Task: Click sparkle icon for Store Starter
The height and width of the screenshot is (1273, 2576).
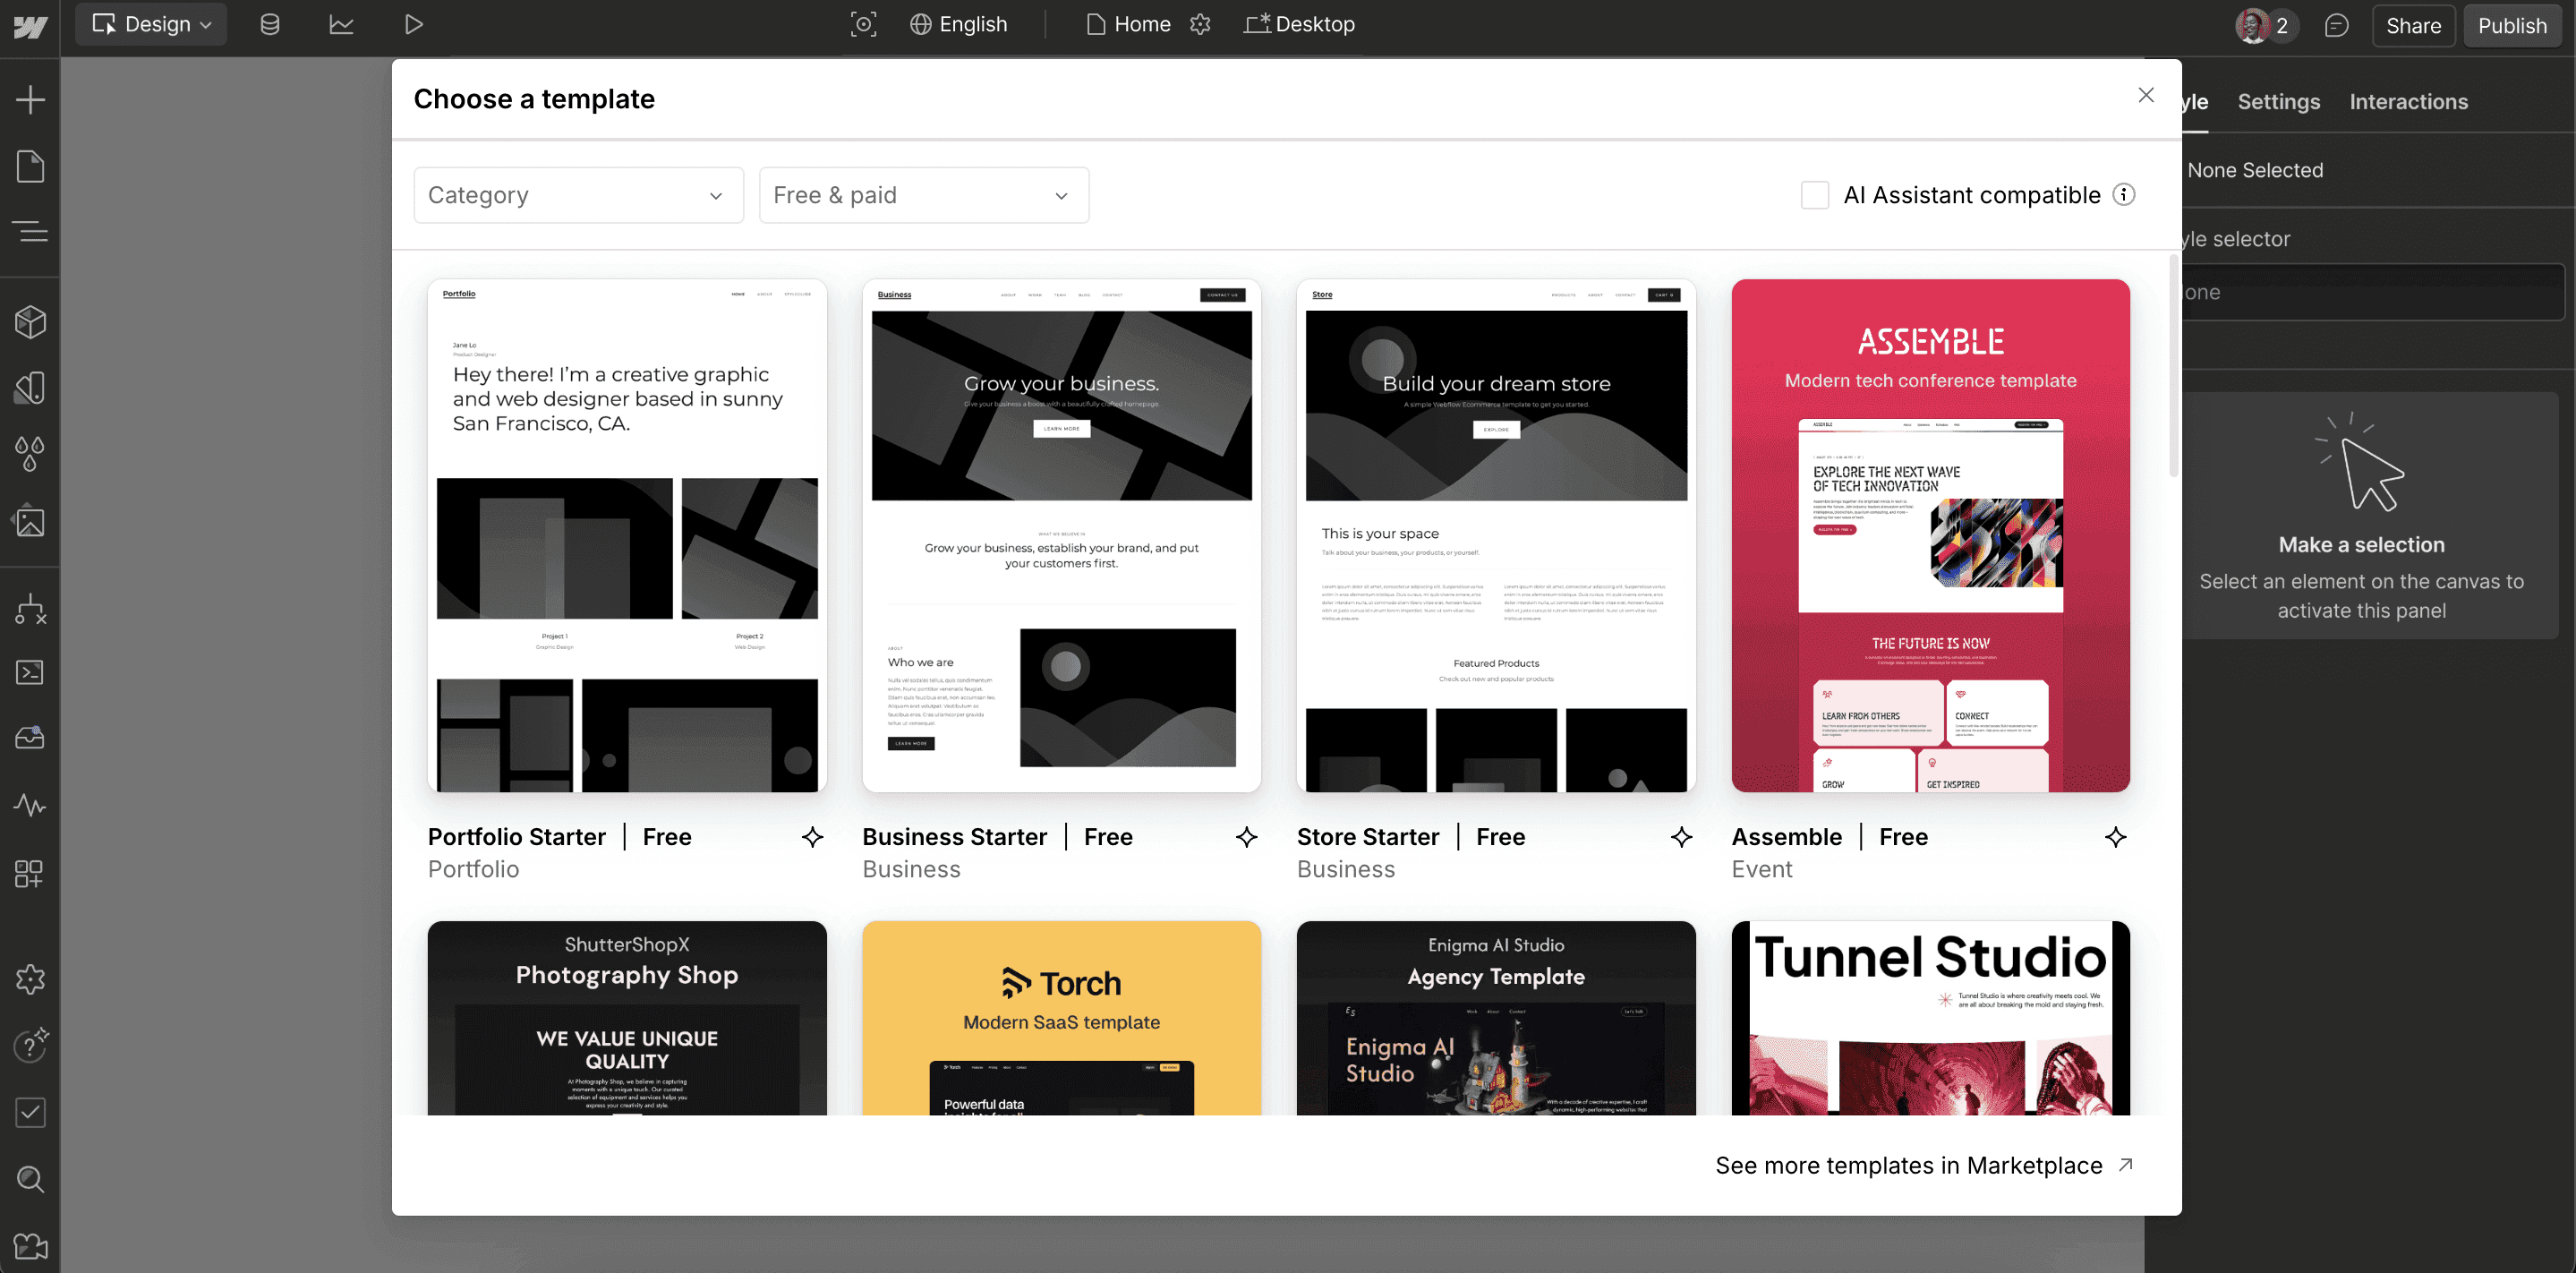Action: point(1681,837)
